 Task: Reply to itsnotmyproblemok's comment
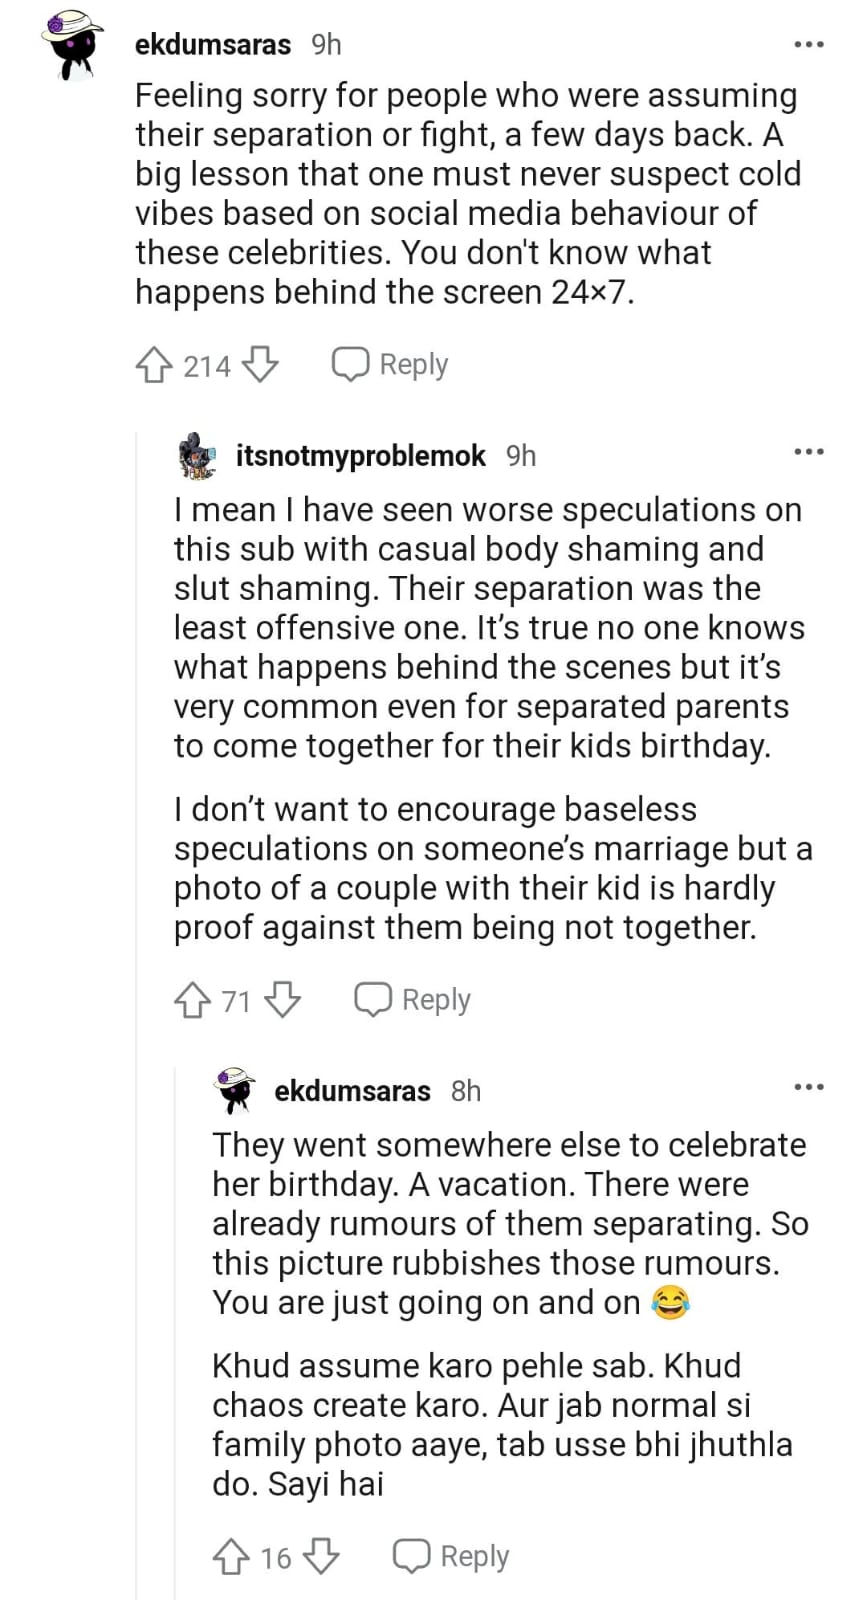[x=413, y=999]
